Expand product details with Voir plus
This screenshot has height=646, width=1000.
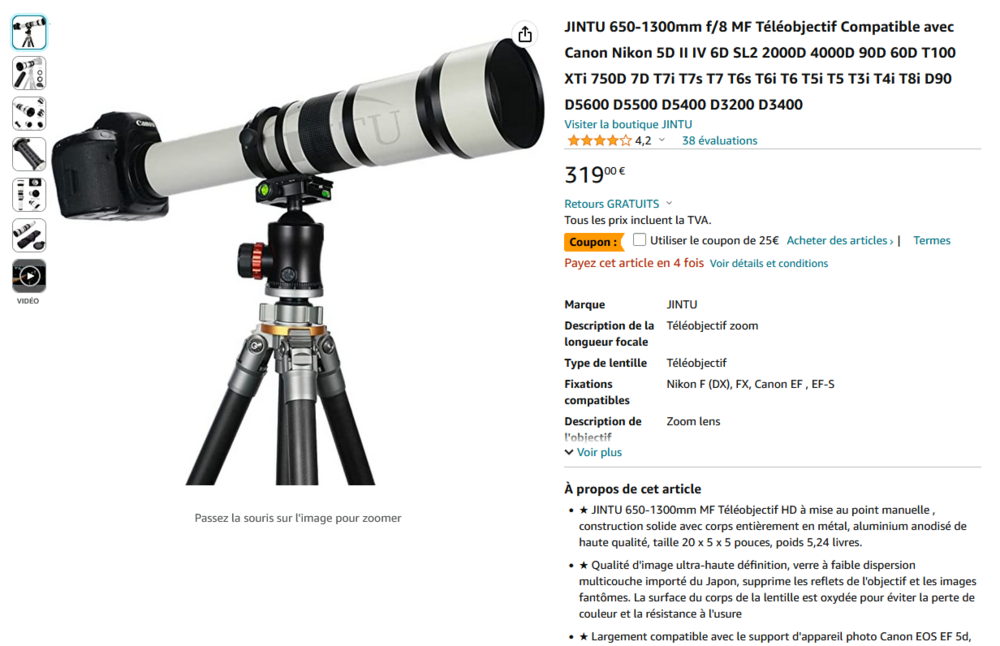coord(593,452)
